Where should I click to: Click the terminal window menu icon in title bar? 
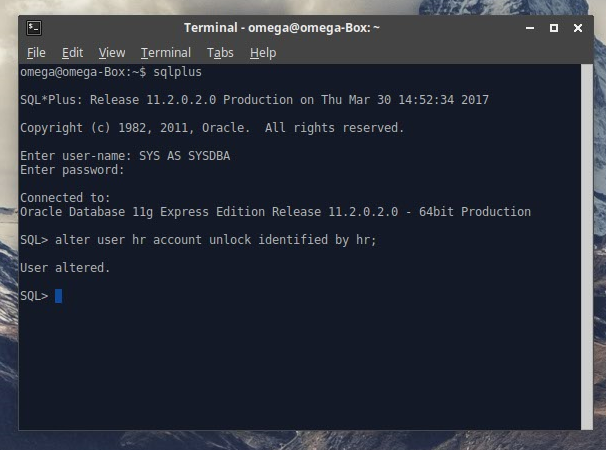pos(33,28)
